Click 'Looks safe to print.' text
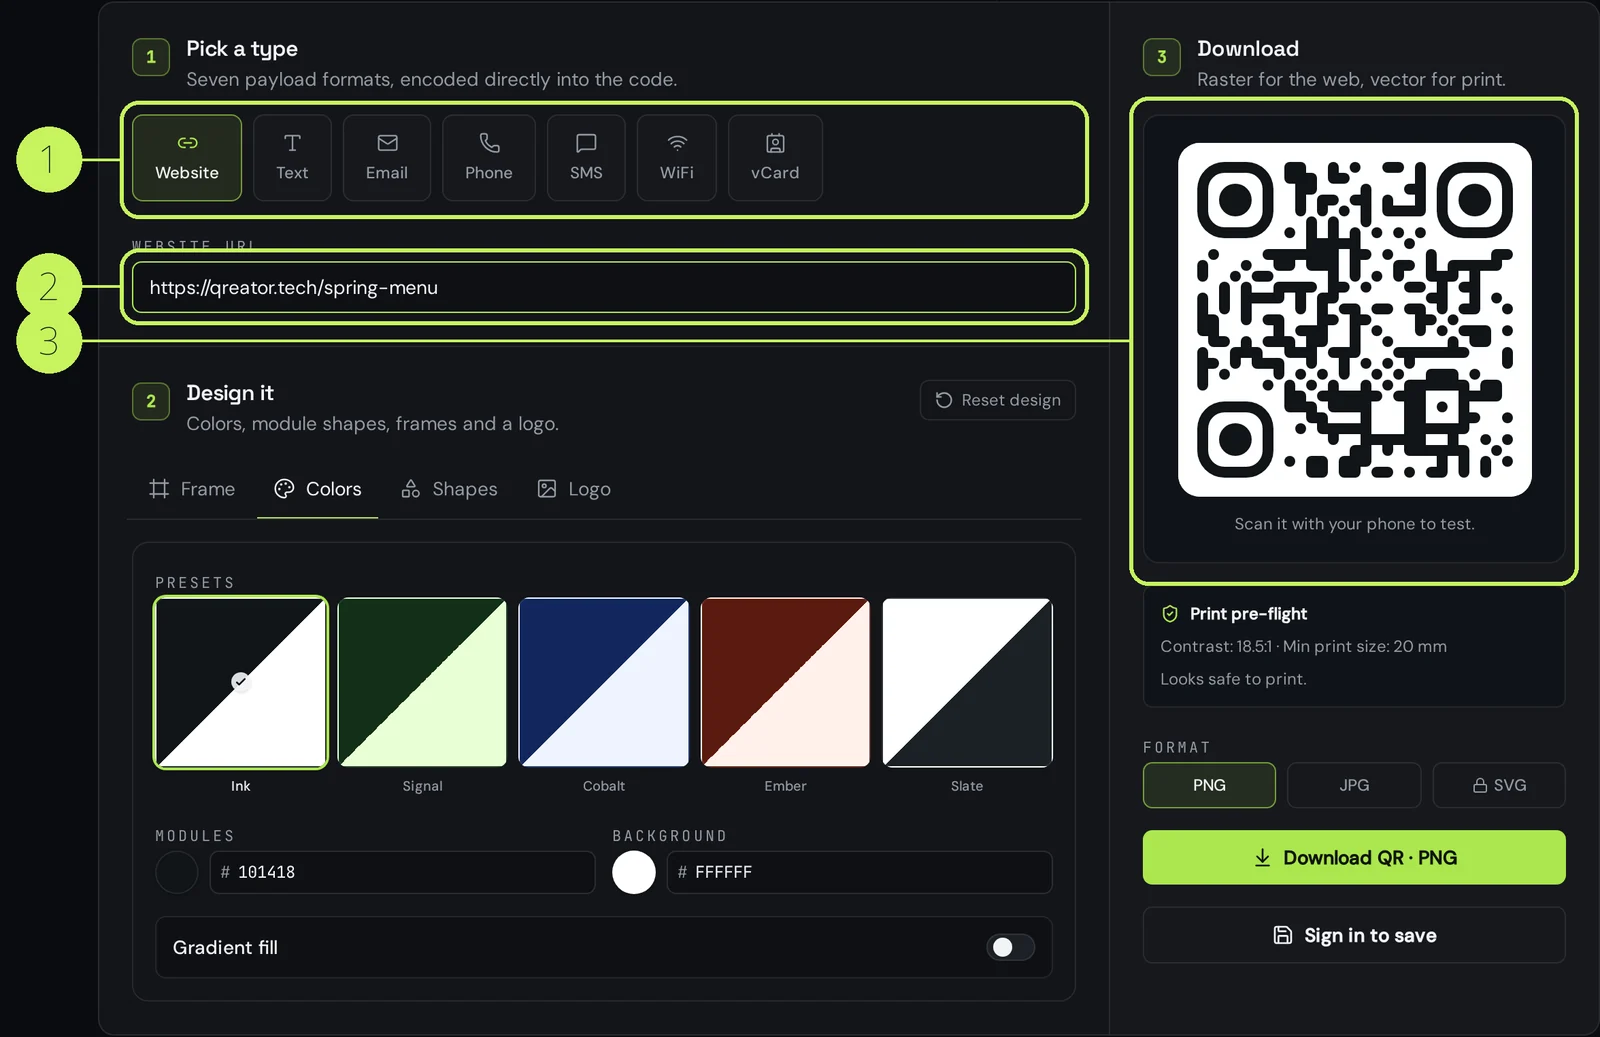1600x1037 pixels. pos(1233,679)
